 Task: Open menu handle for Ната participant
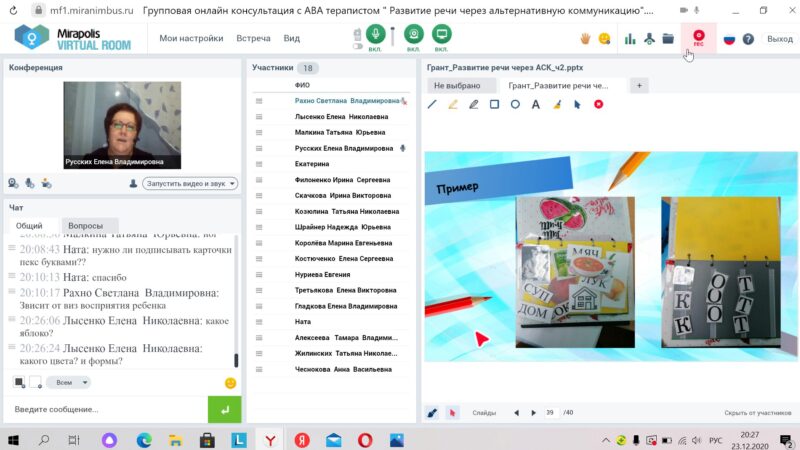[x=259, y=322]
